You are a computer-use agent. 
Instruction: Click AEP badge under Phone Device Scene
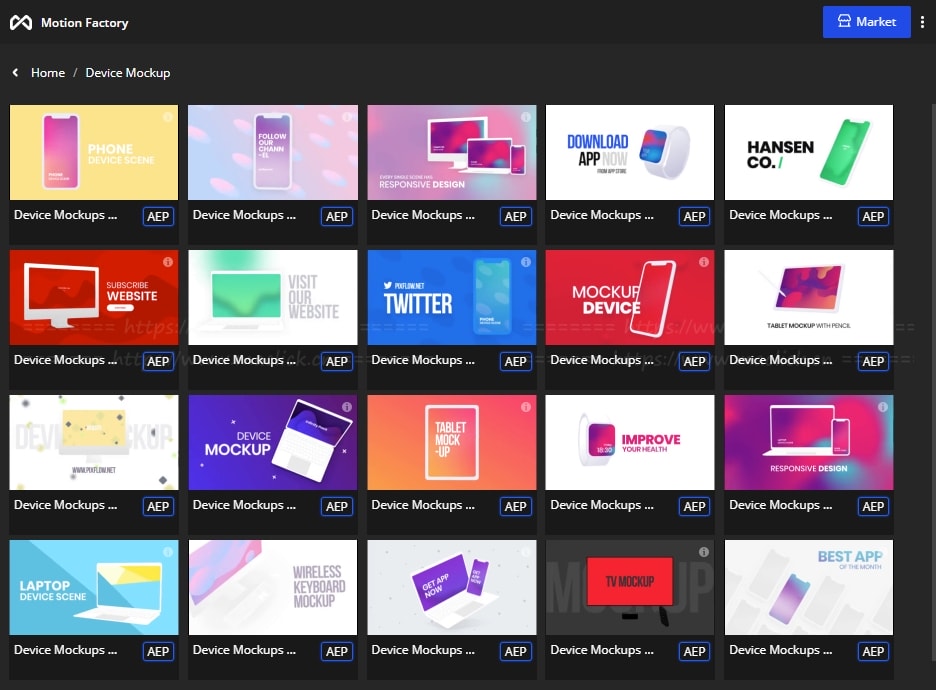[158, 216]
